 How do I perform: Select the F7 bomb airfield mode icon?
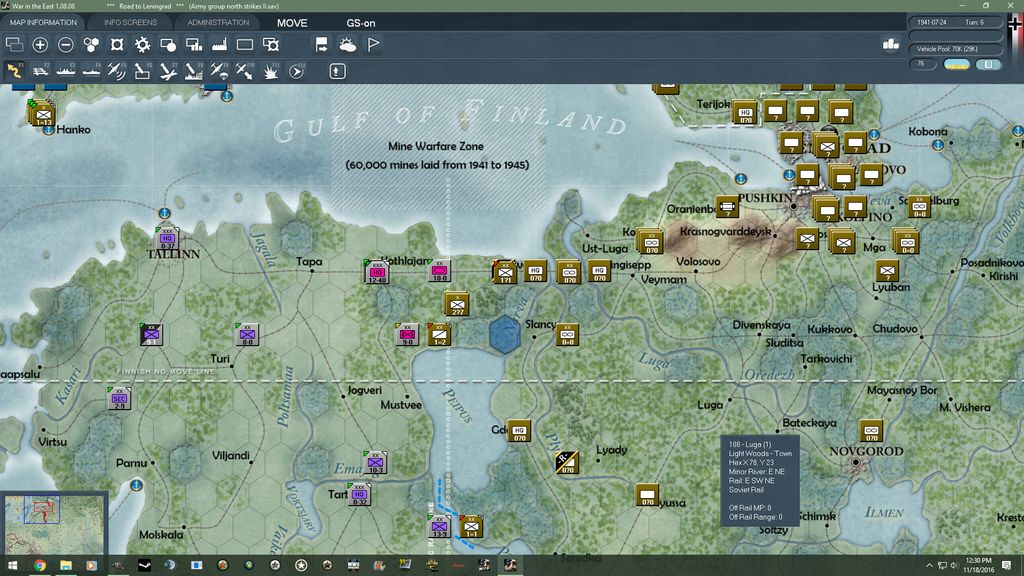point(168,71)
